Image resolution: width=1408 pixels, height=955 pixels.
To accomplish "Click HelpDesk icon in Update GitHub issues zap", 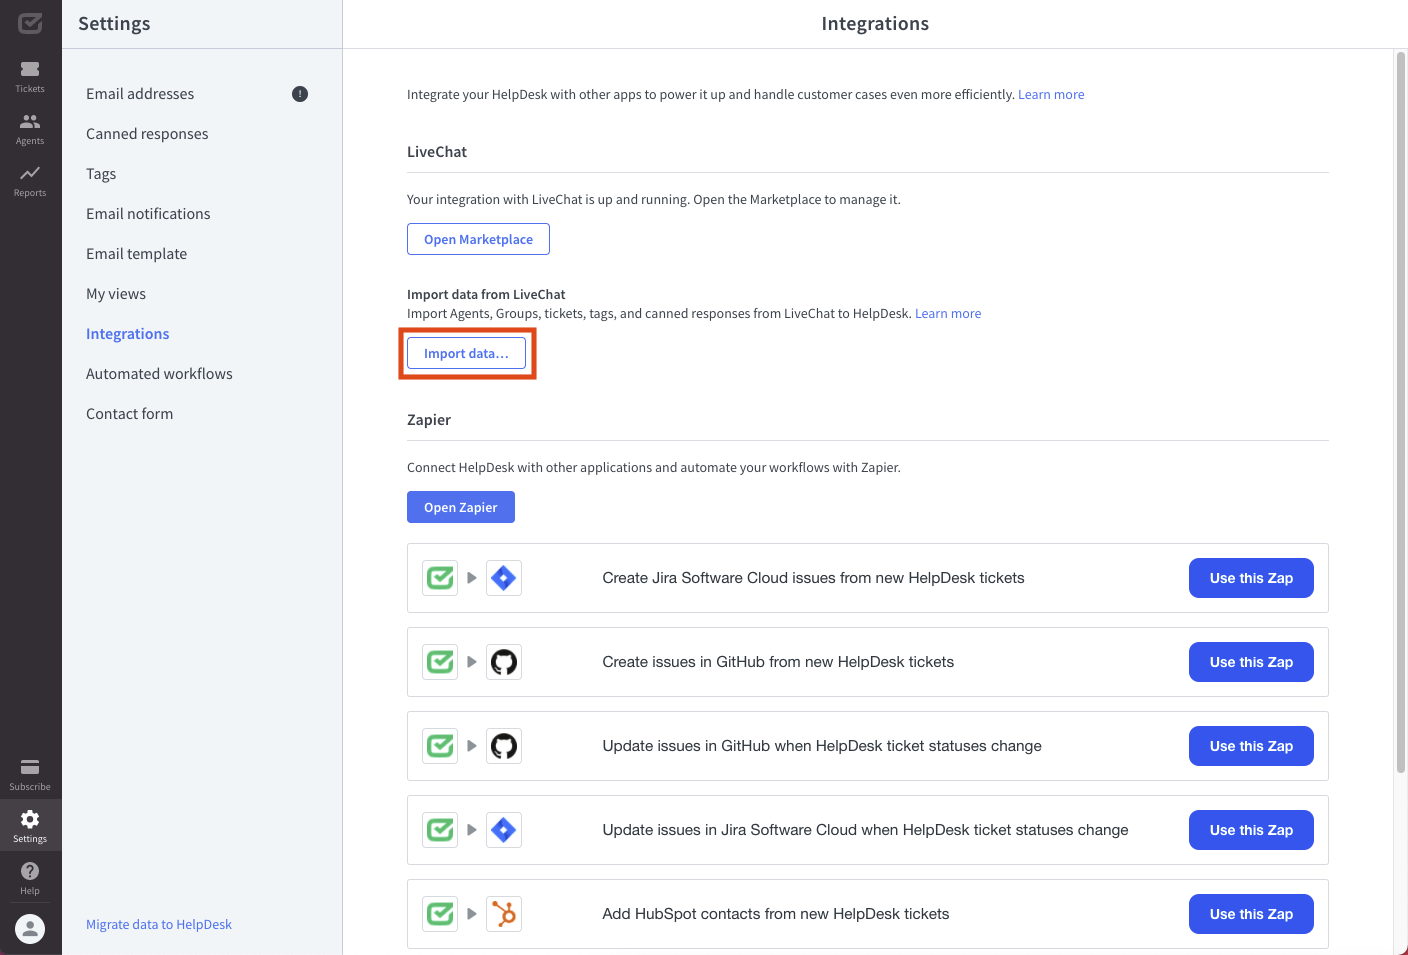I will pyautogui.click(x=440, y=746).
